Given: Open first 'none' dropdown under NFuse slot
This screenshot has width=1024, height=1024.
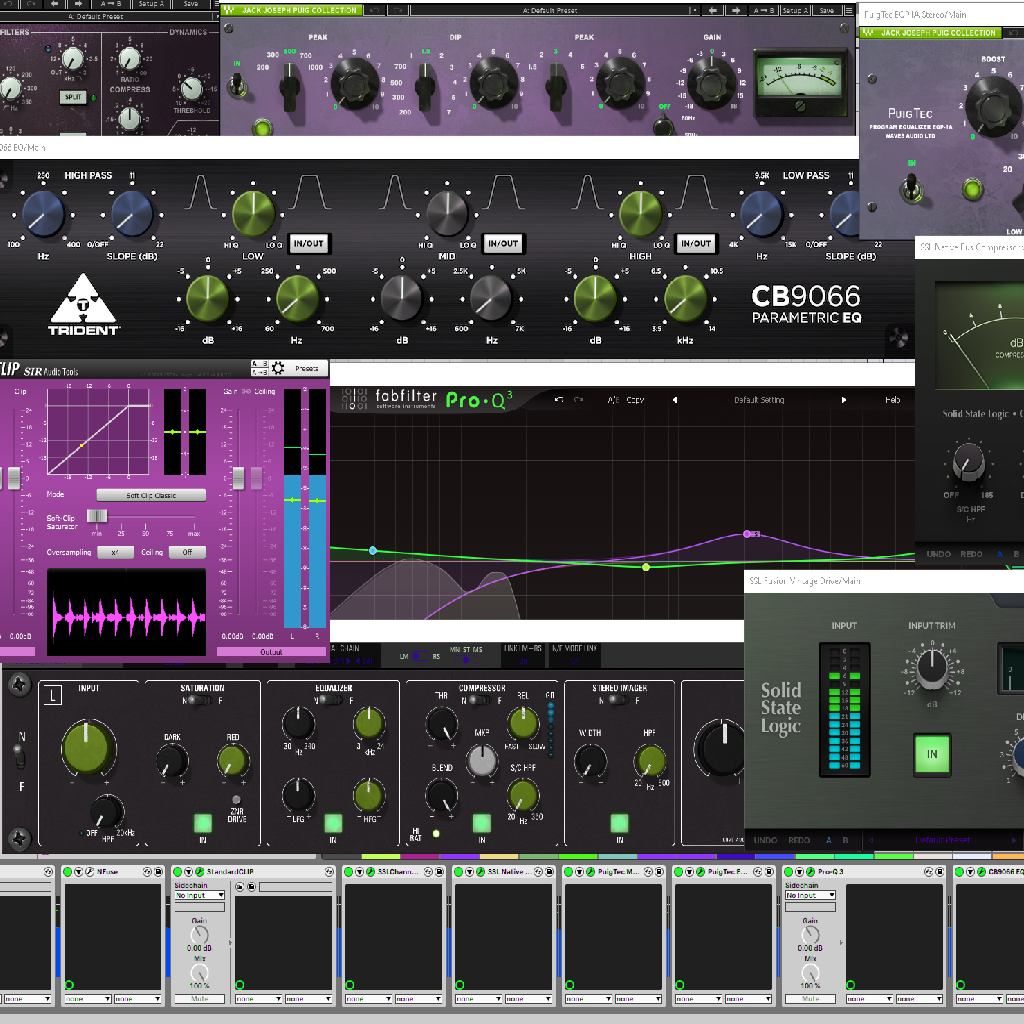Looking at the screenshot, I should click(88, 999).
